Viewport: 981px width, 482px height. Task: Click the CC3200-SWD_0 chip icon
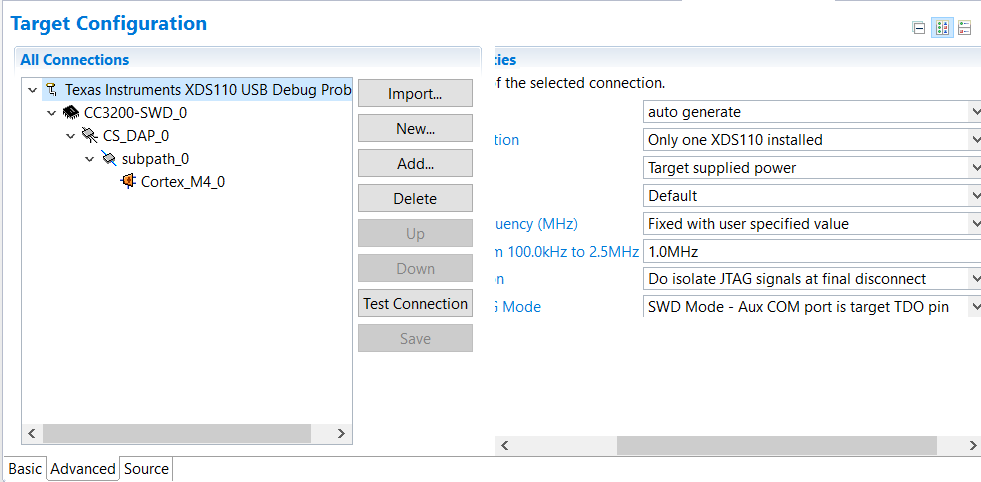pos(71,113)
